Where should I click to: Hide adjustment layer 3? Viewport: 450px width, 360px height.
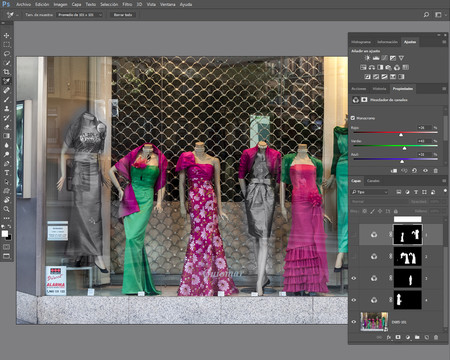(x=354, y=278)
